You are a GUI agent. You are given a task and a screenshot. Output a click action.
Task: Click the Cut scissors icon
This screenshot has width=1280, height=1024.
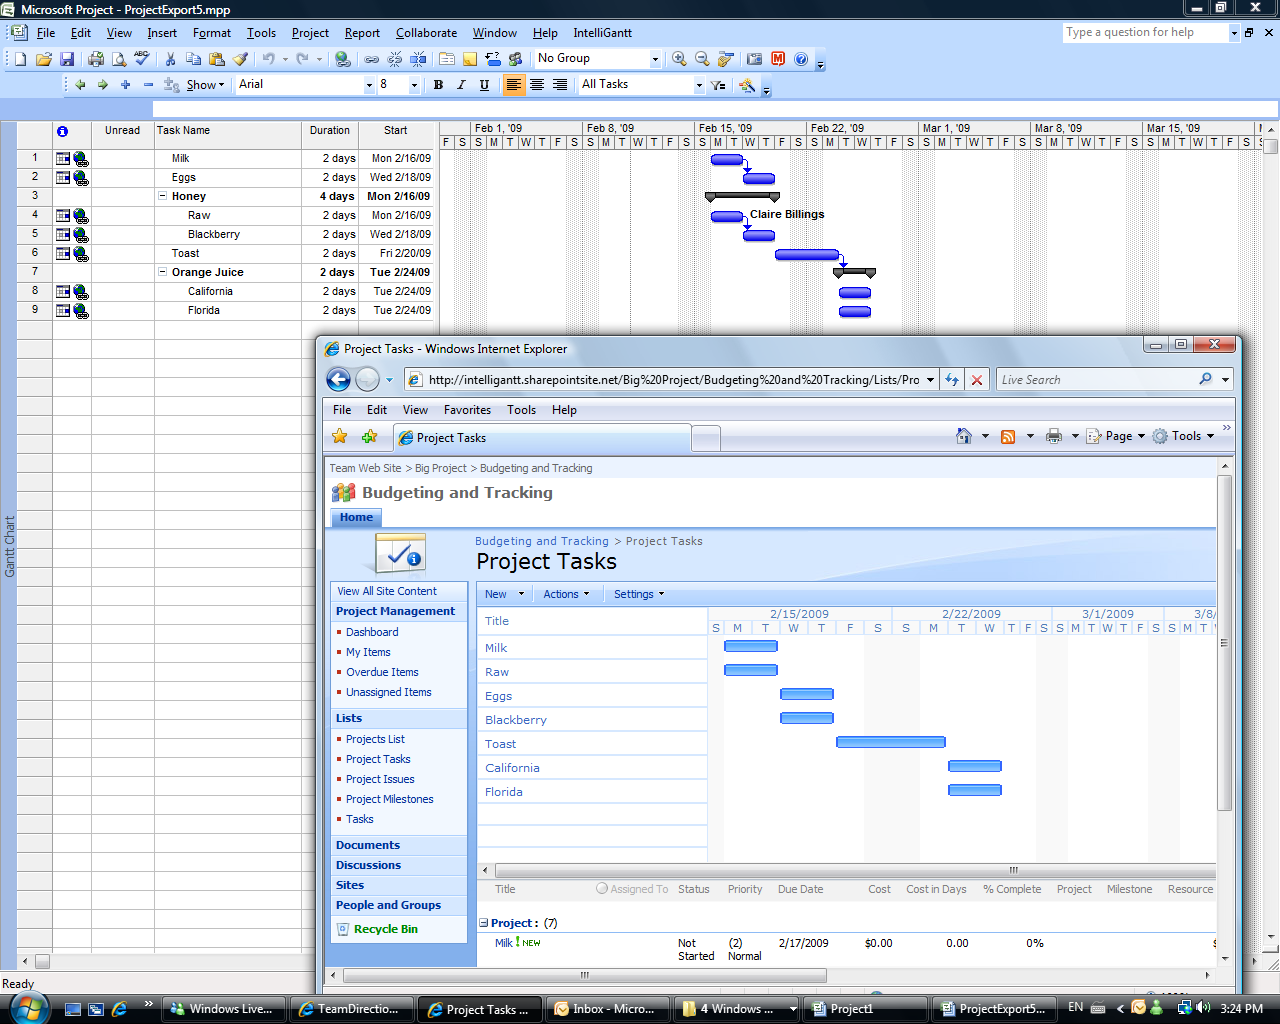pos(171,59)
